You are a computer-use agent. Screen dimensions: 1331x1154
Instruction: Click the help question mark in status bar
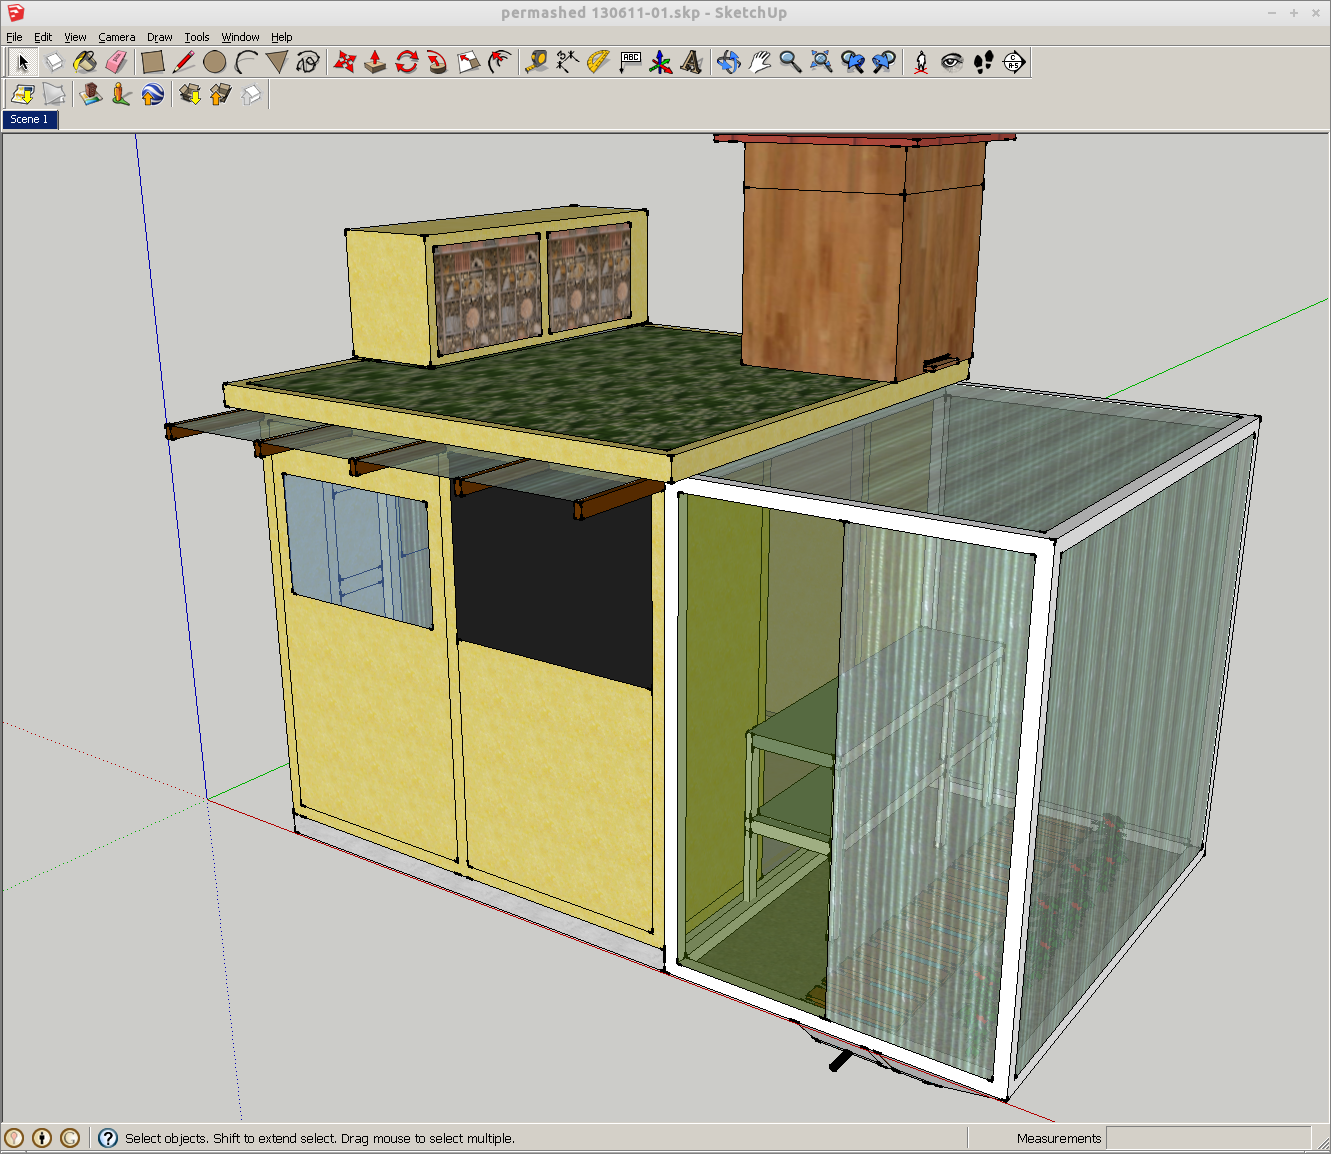[108, 1138]
